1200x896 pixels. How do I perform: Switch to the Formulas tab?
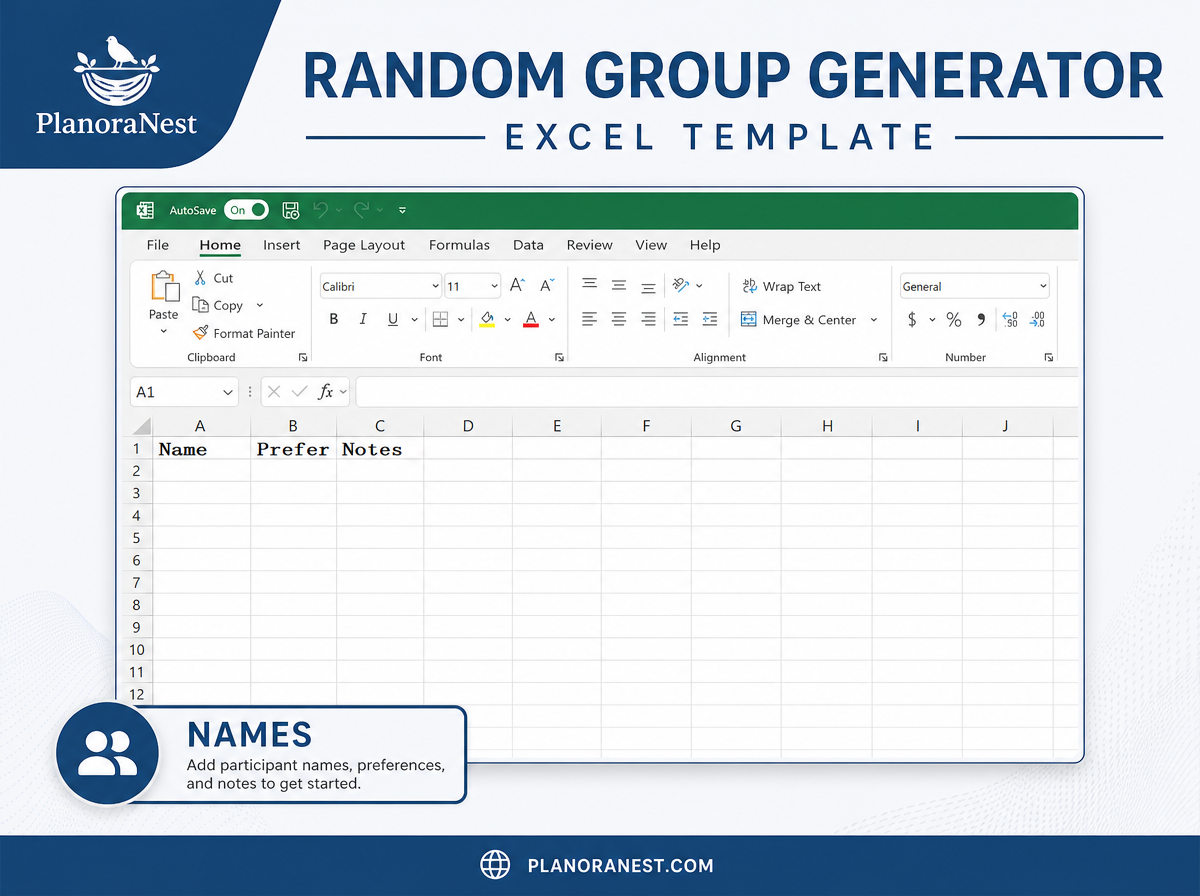pyautogui.click(x=459, y=245)
